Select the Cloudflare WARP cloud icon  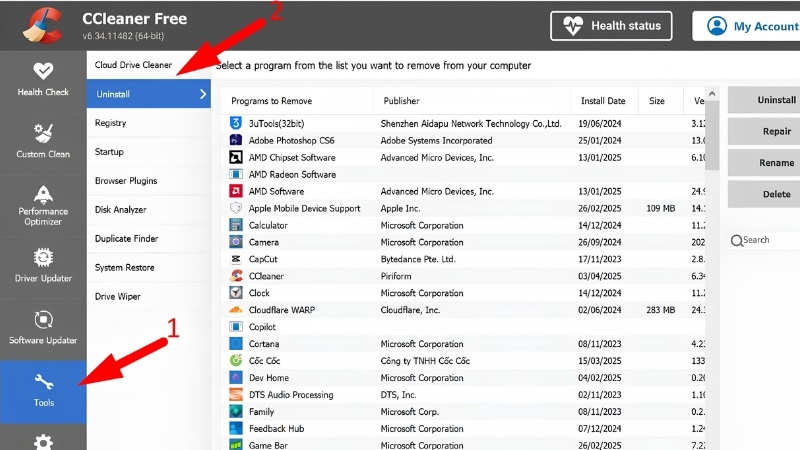pos(236,310)
